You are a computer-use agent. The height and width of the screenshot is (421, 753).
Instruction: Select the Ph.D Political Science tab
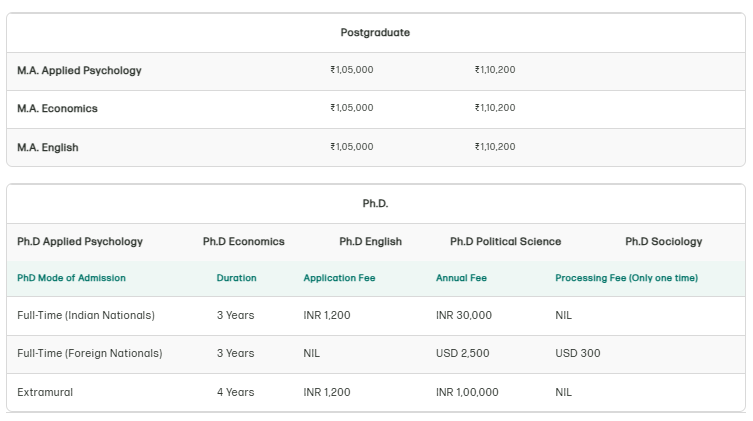pos(505,241)
